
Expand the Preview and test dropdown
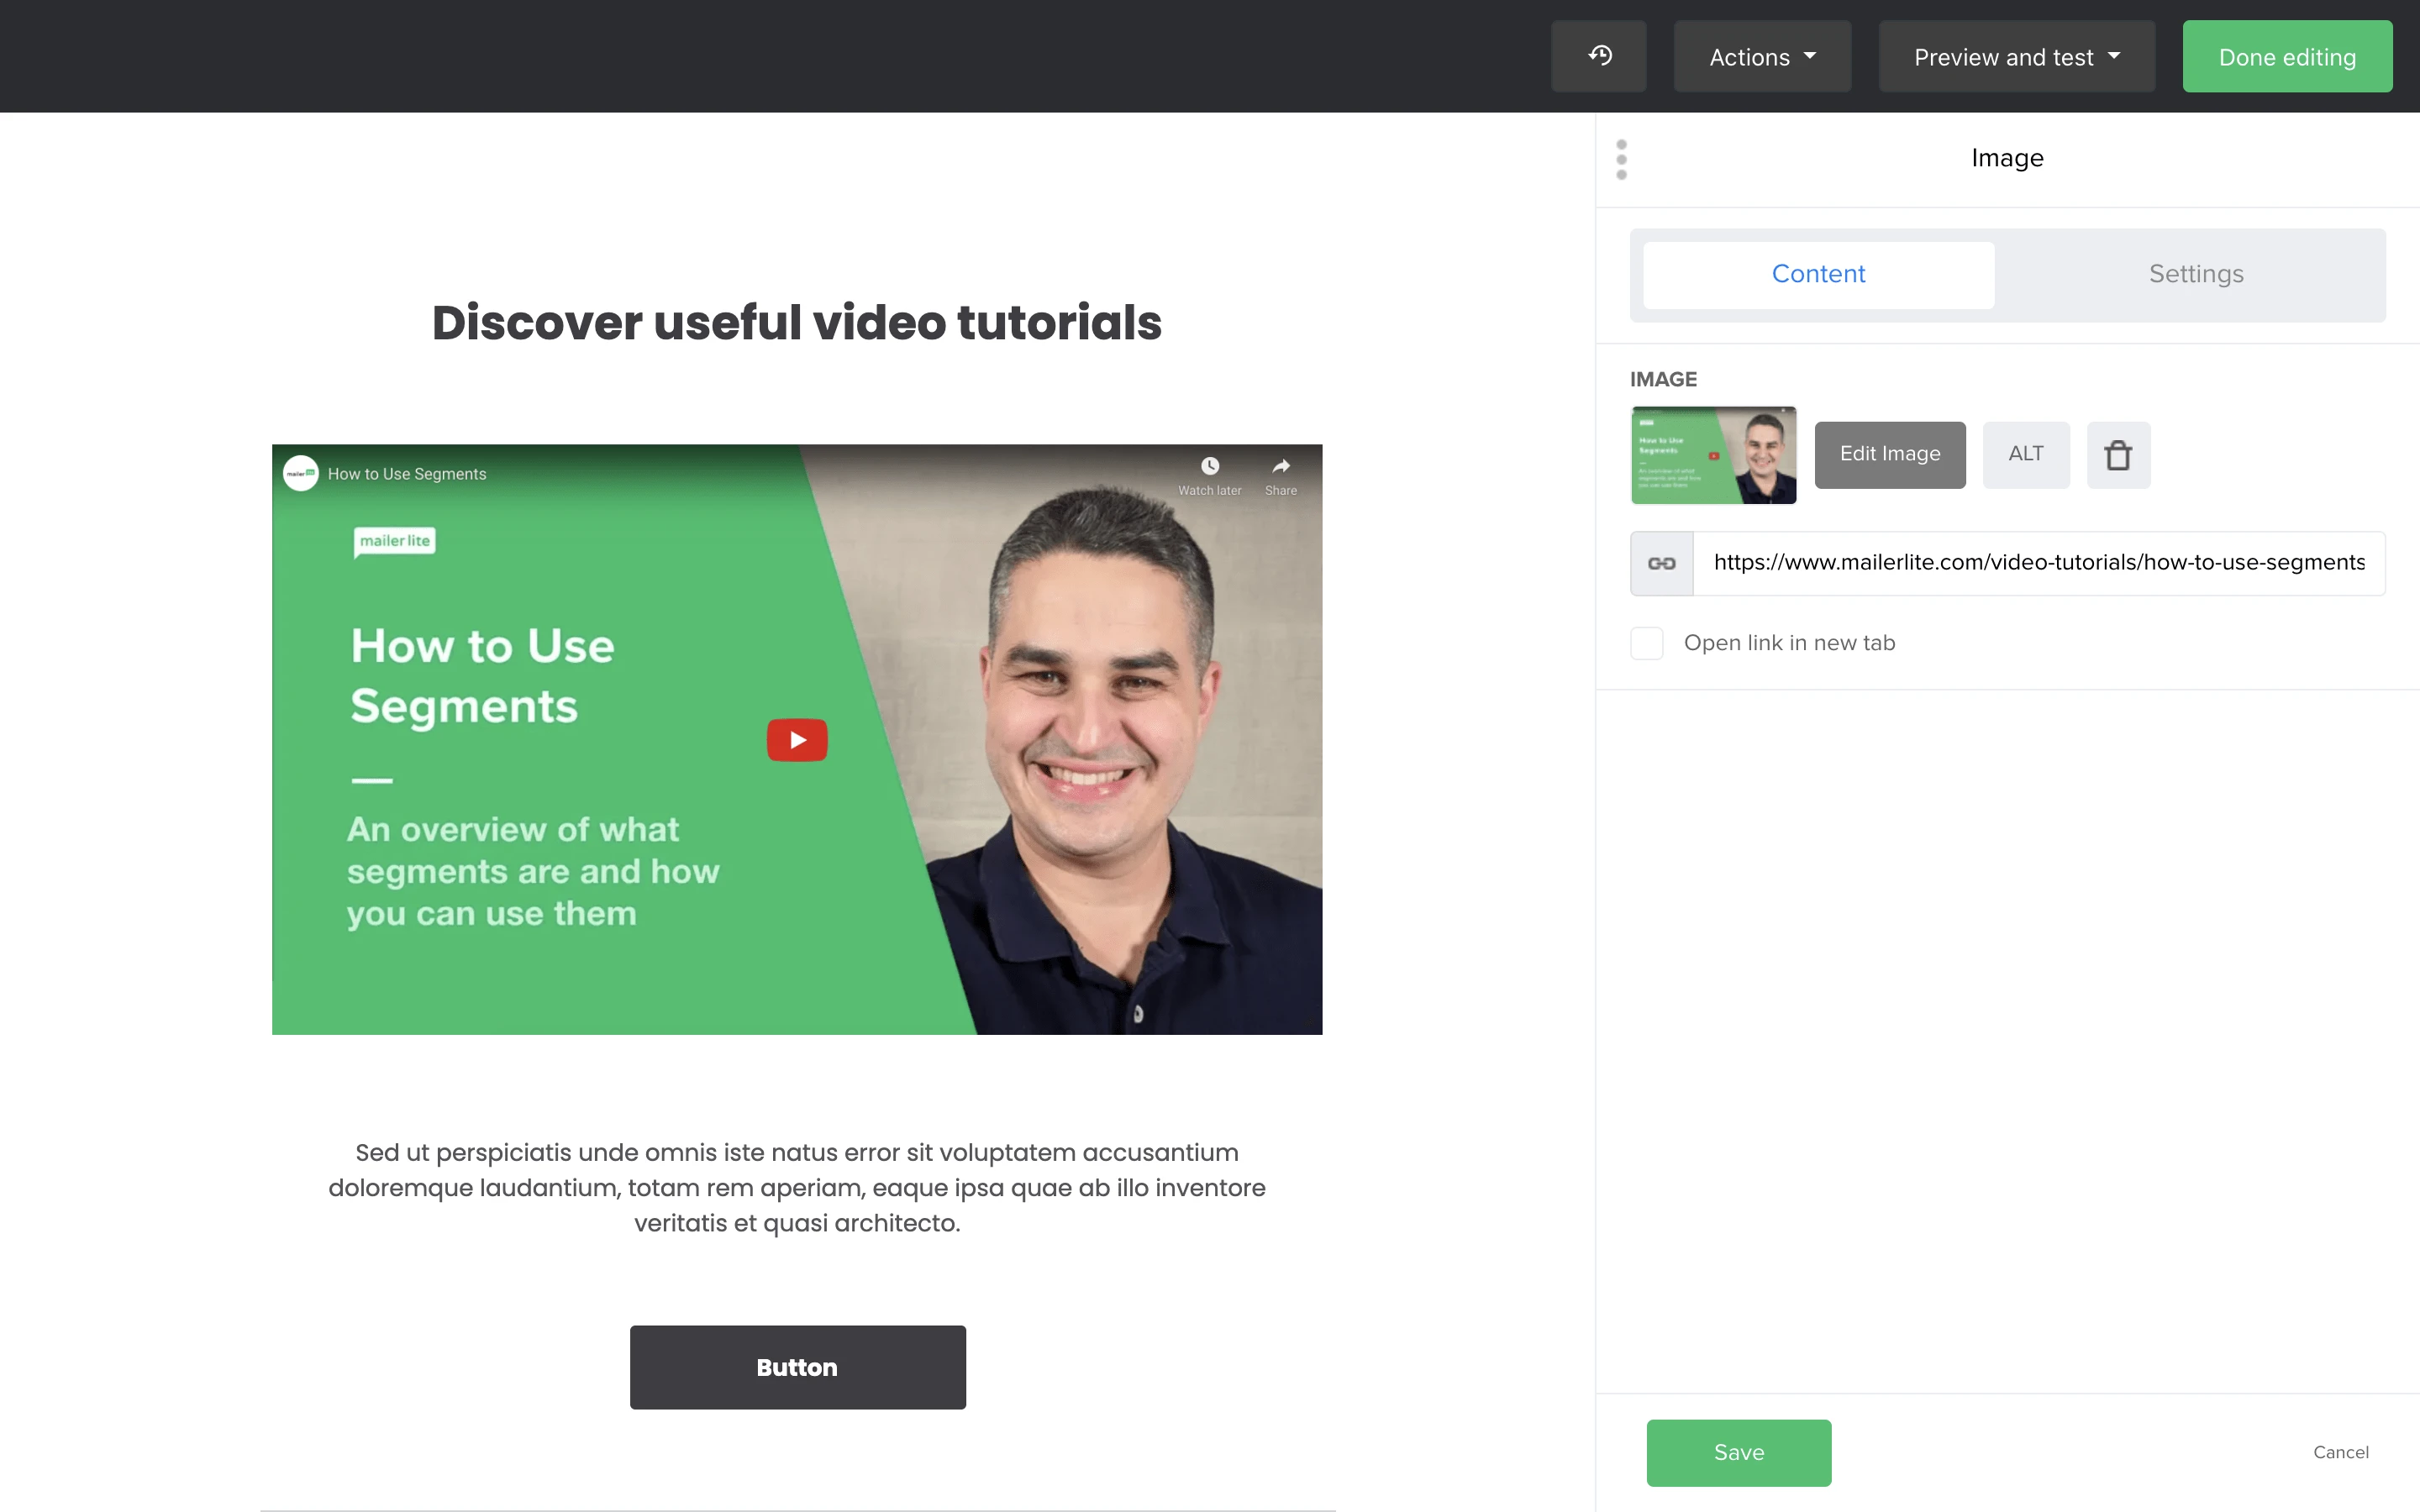[x=2015, y=57]
